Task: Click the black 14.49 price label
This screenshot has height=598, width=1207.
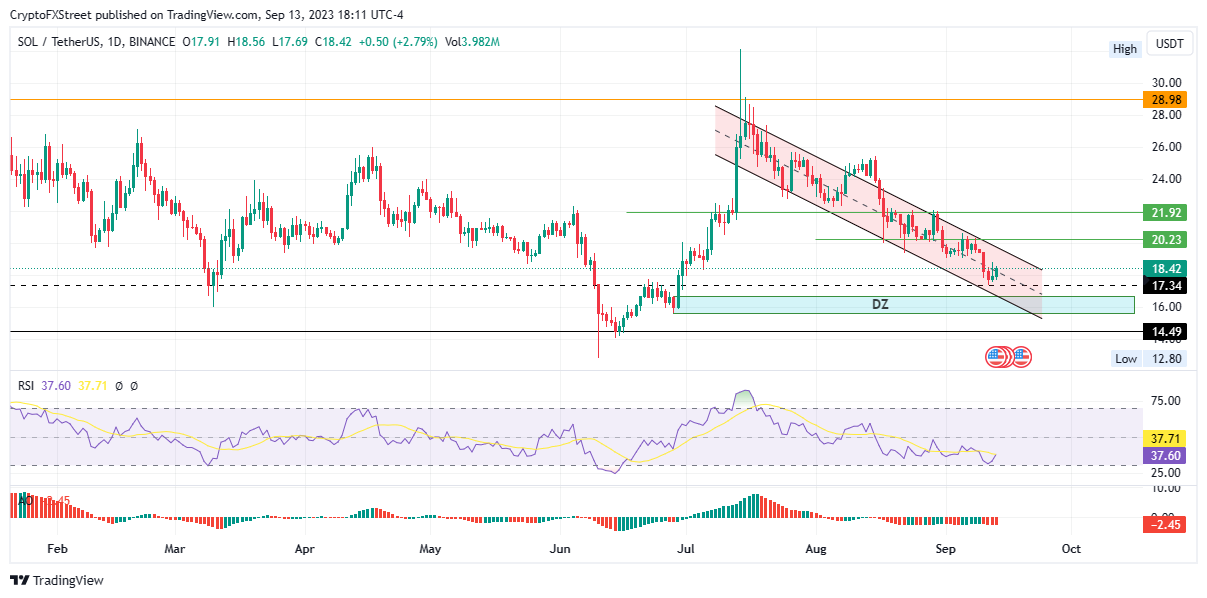Action: coord(1163,331)
